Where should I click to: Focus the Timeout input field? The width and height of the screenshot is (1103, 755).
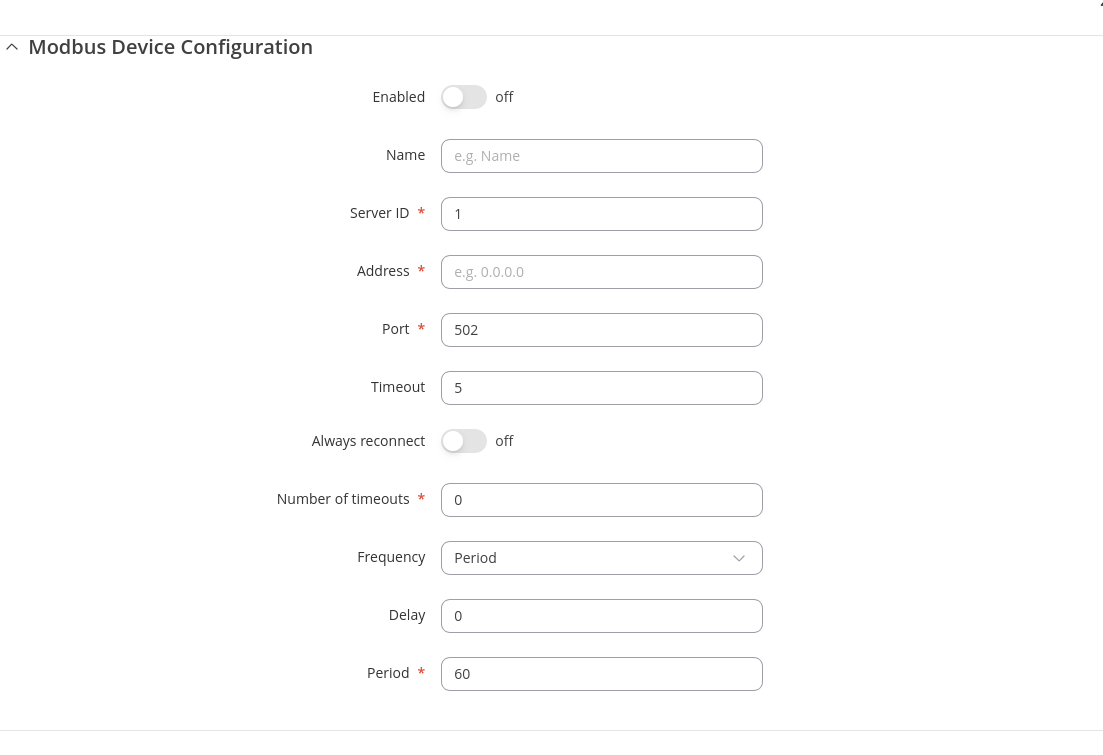(601, 388)
